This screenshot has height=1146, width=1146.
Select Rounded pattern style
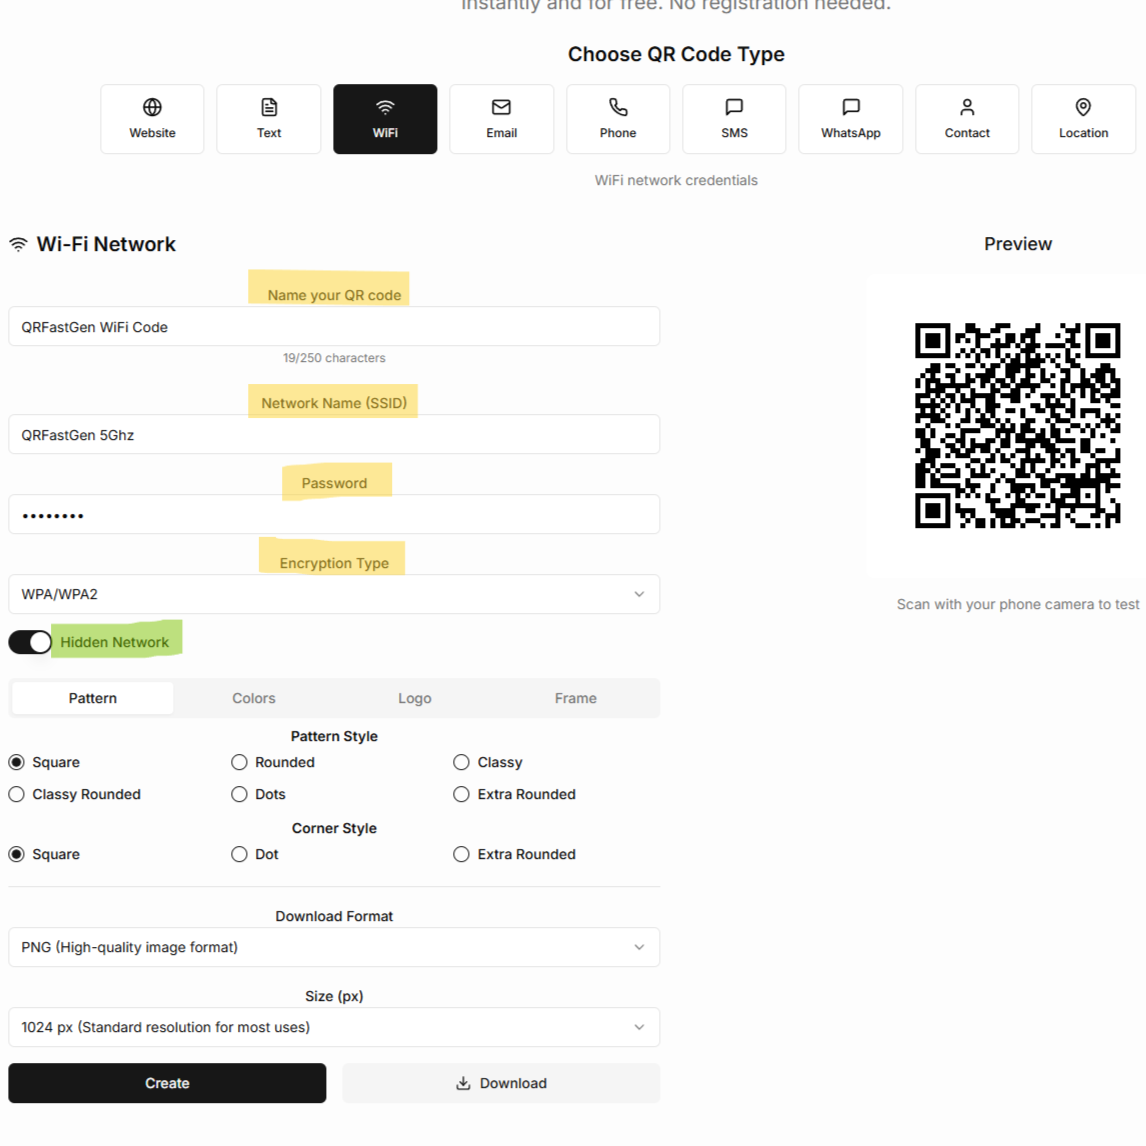[239, 762]
